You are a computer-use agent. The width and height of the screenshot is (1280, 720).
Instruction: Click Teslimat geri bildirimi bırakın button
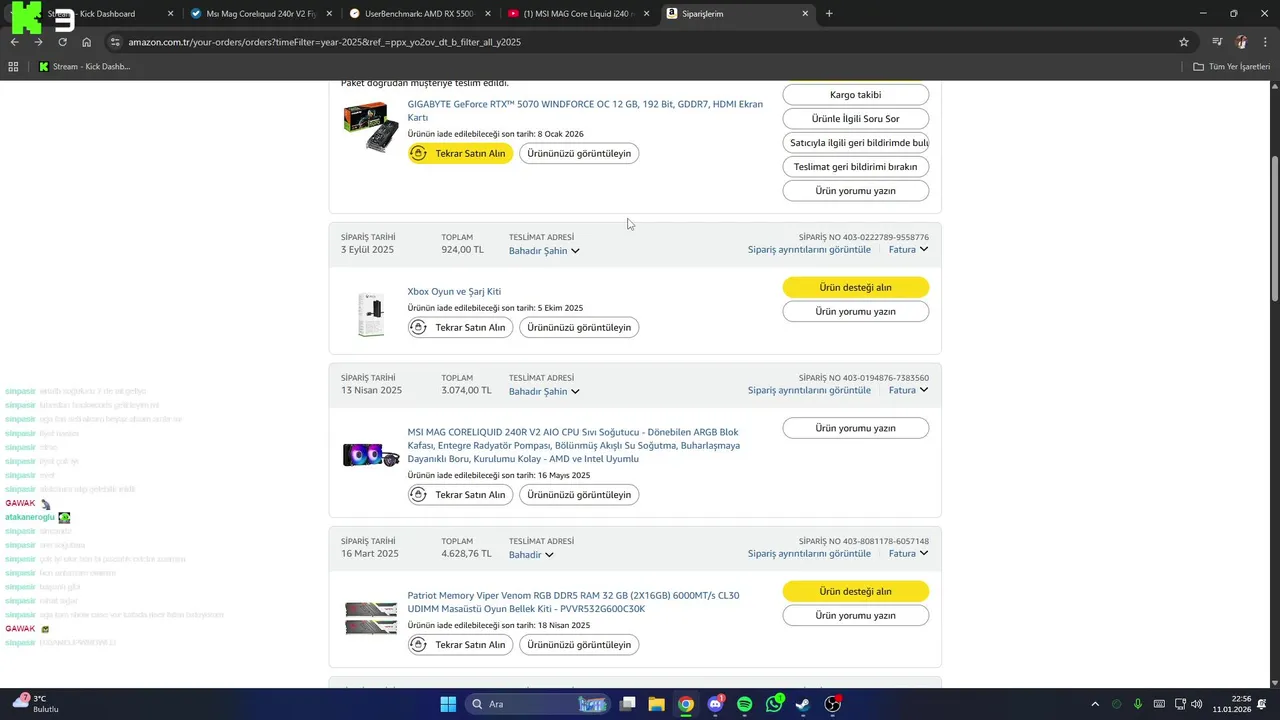pyautogui.click(x=856, y=167)
